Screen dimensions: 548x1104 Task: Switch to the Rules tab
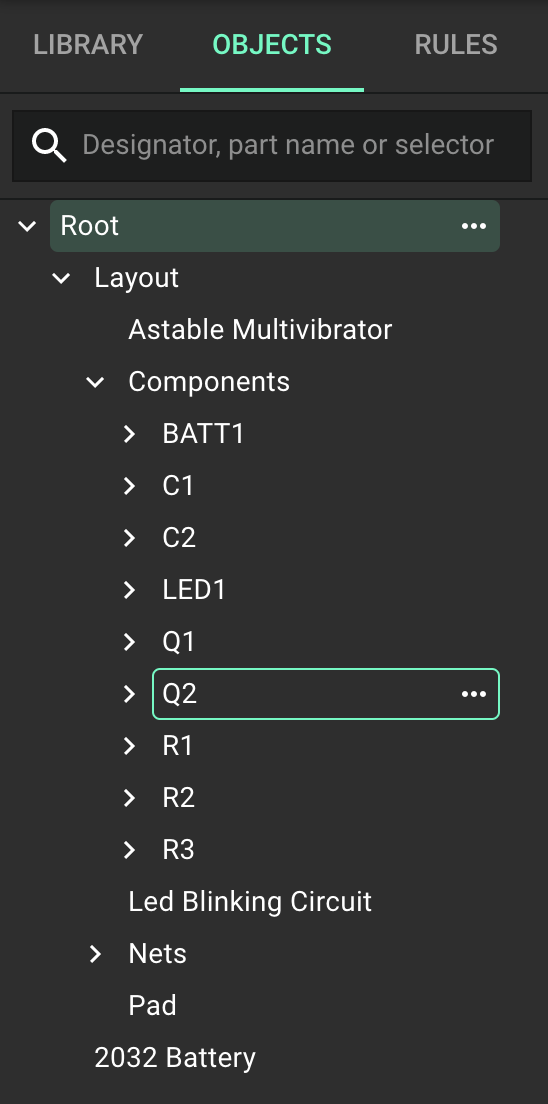pos(456,44)
